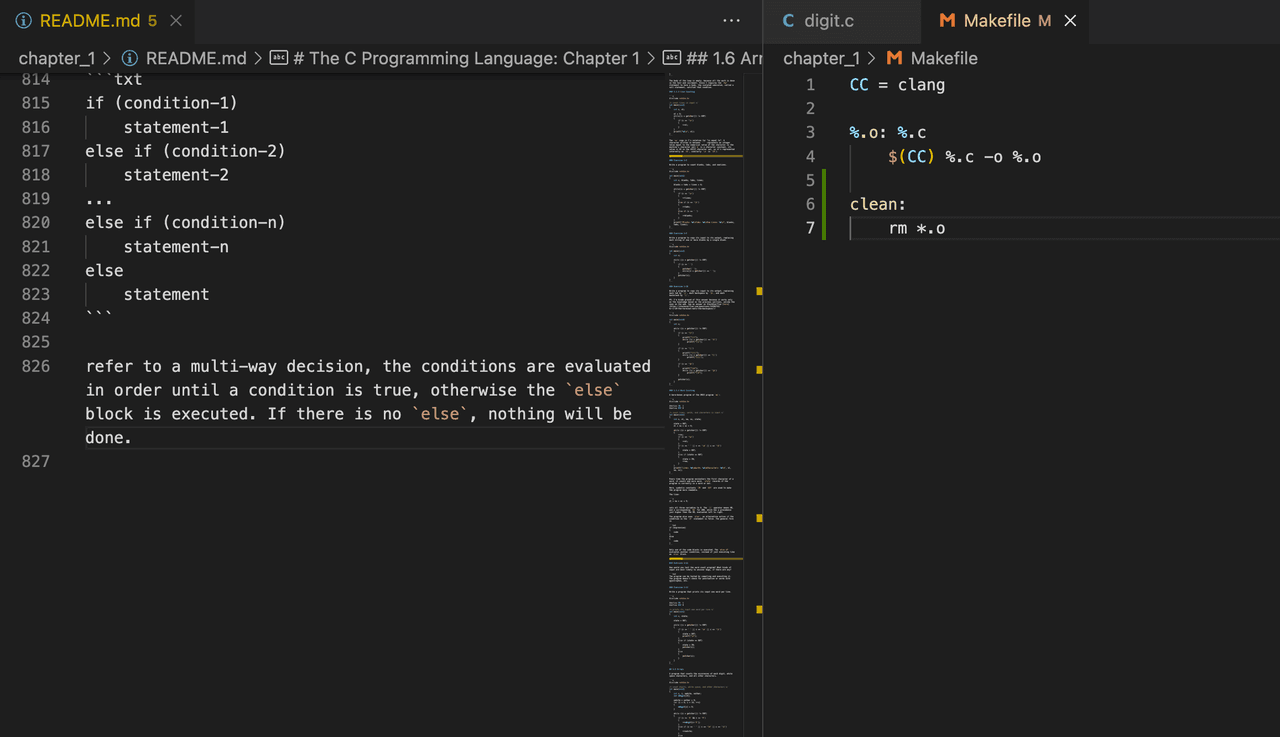This screenshot has height=737, width=1280.
Task: Click the C file icon on the digit.c tab
Action: click(788, 20)
